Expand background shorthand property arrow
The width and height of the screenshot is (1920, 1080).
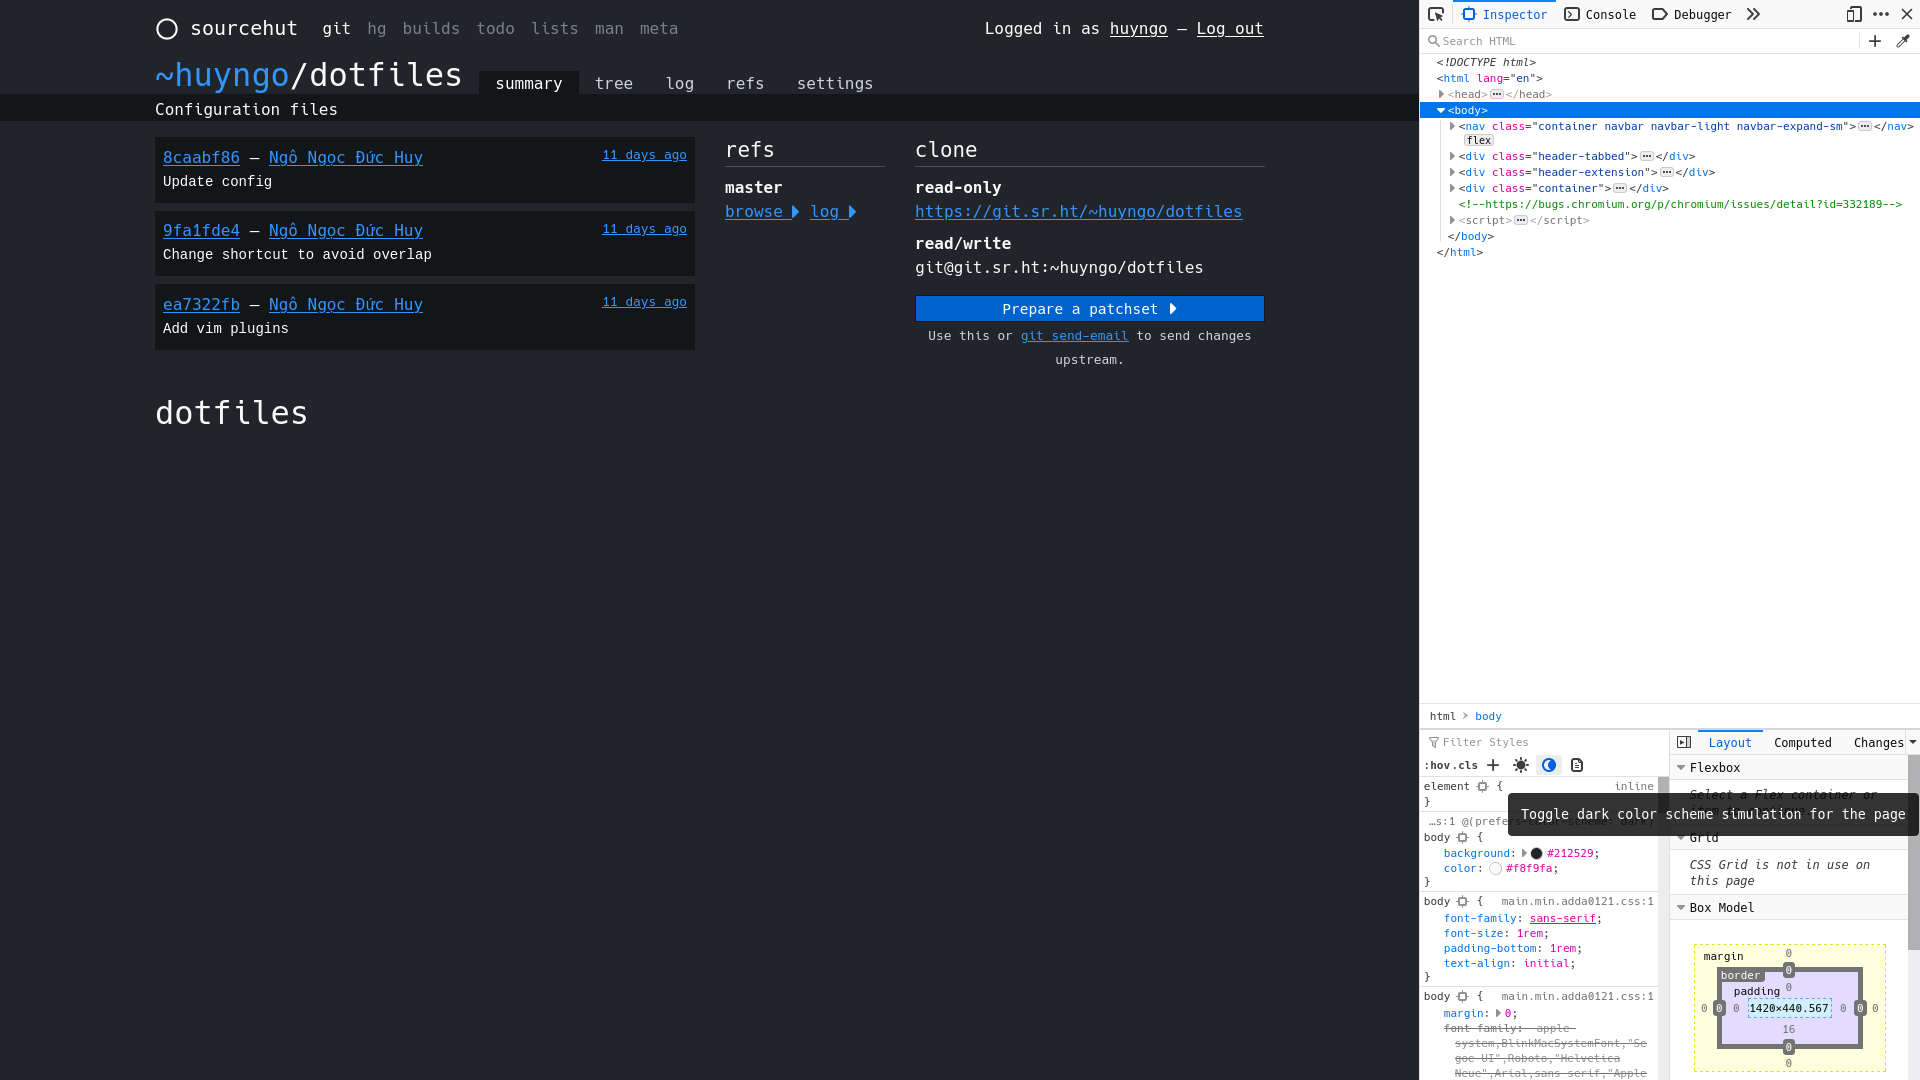point(1524,854)
